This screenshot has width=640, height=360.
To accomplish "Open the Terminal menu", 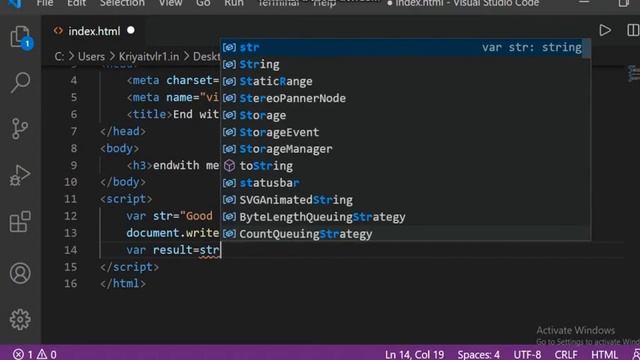I will [x=278, y=3].
